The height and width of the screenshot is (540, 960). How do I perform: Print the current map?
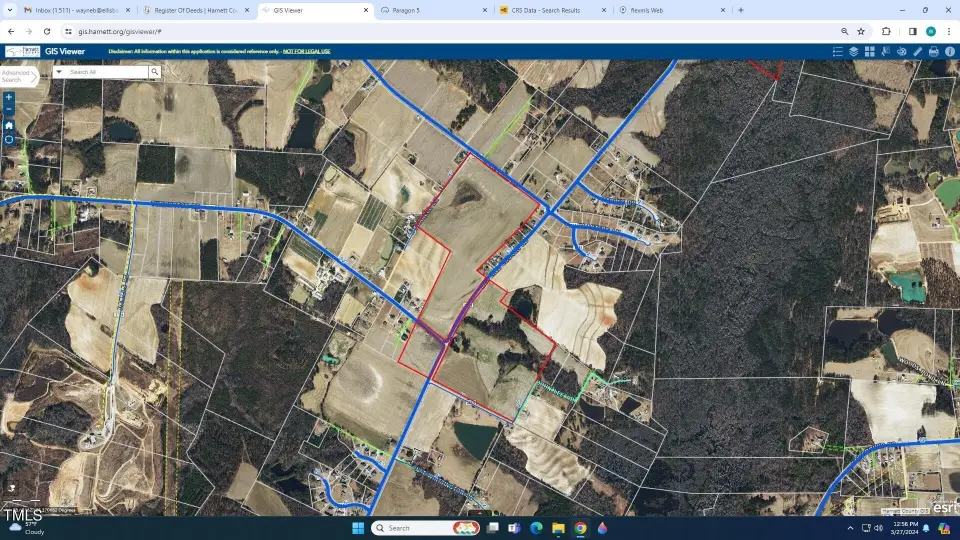(933, 51)
